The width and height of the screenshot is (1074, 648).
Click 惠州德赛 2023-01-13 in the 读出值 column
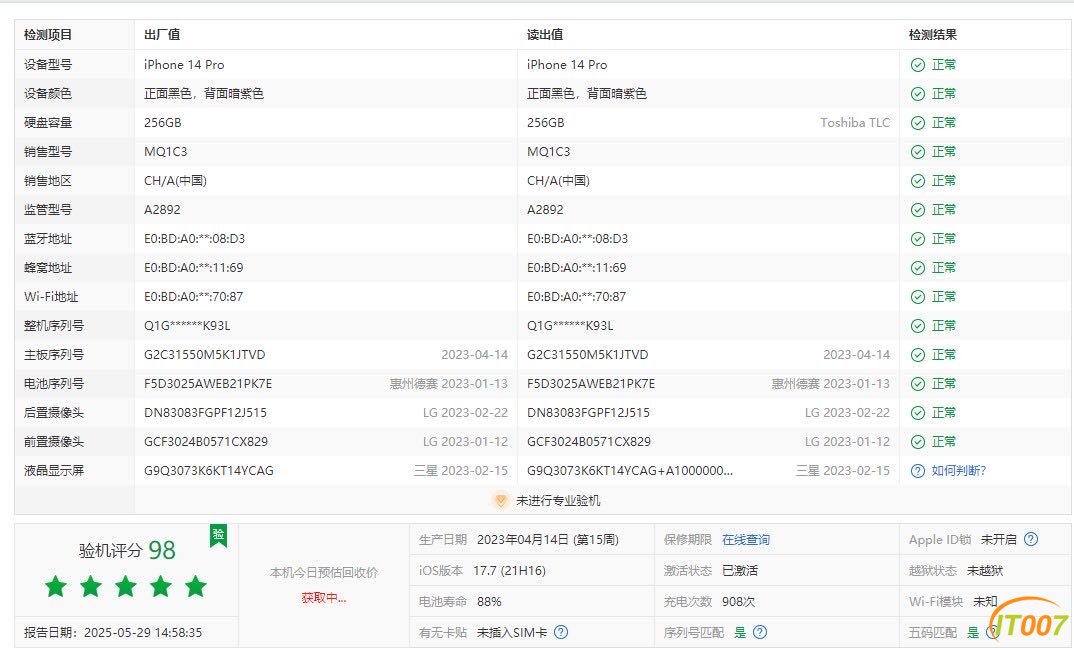[831, 384]
